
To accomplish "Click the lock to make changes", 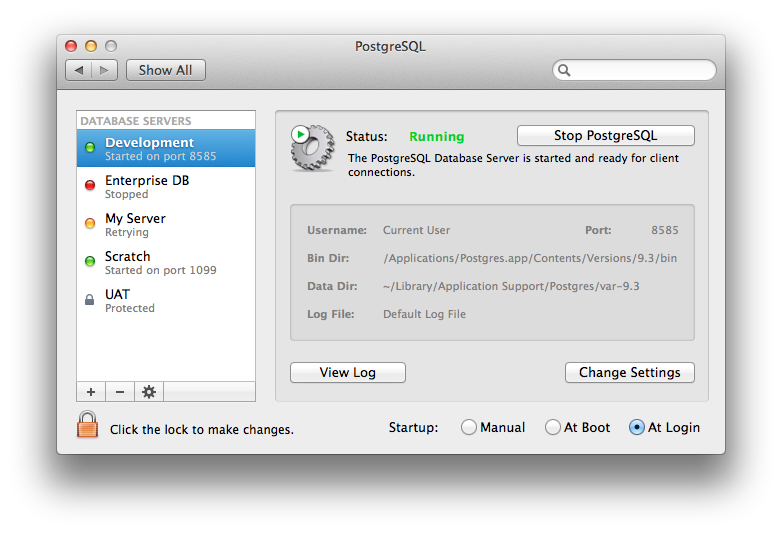I will click(x=87, y=424).
